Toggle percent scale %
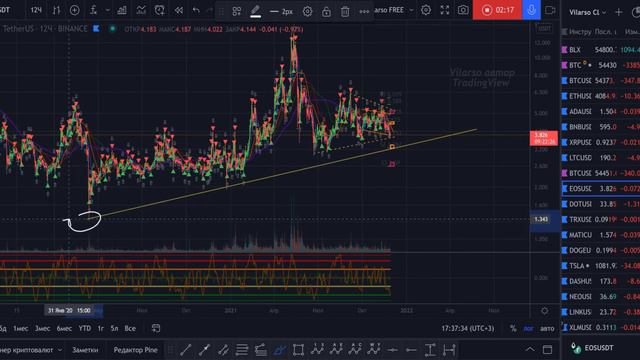The image size is (640, 360). click(513, 328)
